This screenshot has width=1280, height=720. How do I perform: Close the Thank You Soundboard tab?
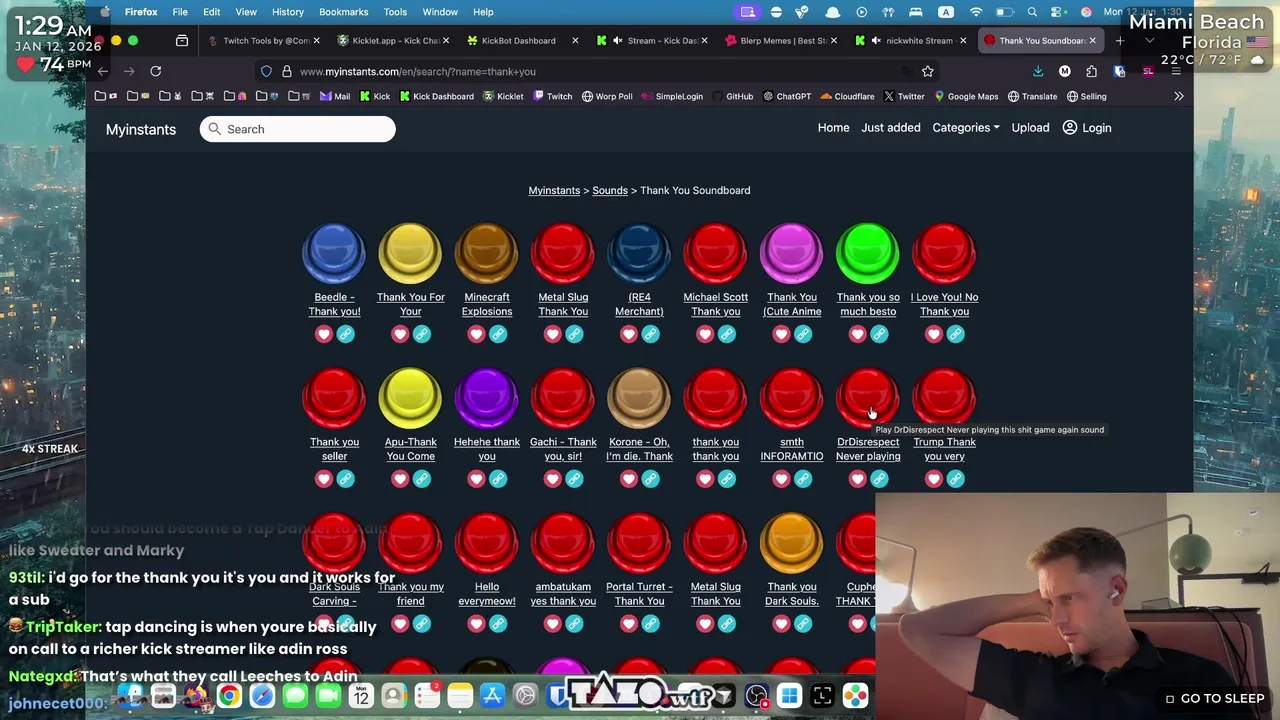pos(1092,41)
